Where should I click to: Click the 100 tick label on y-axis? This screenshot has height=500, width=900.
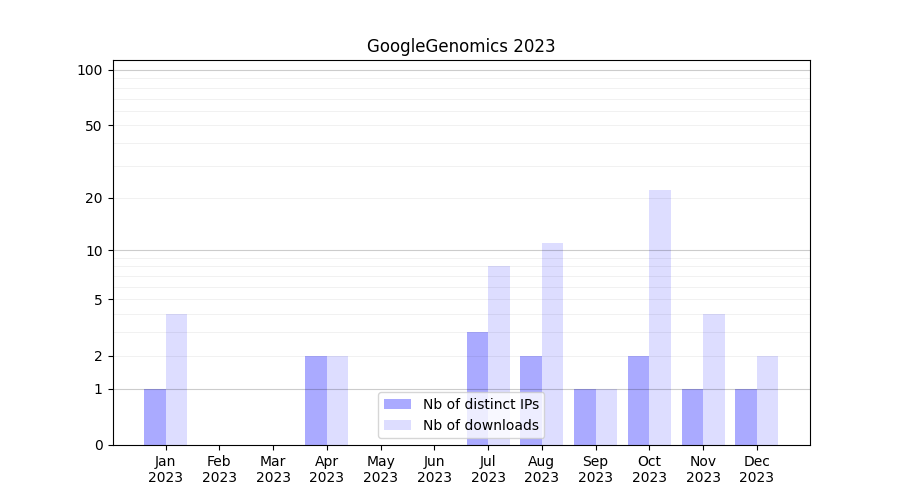(90, 70)
